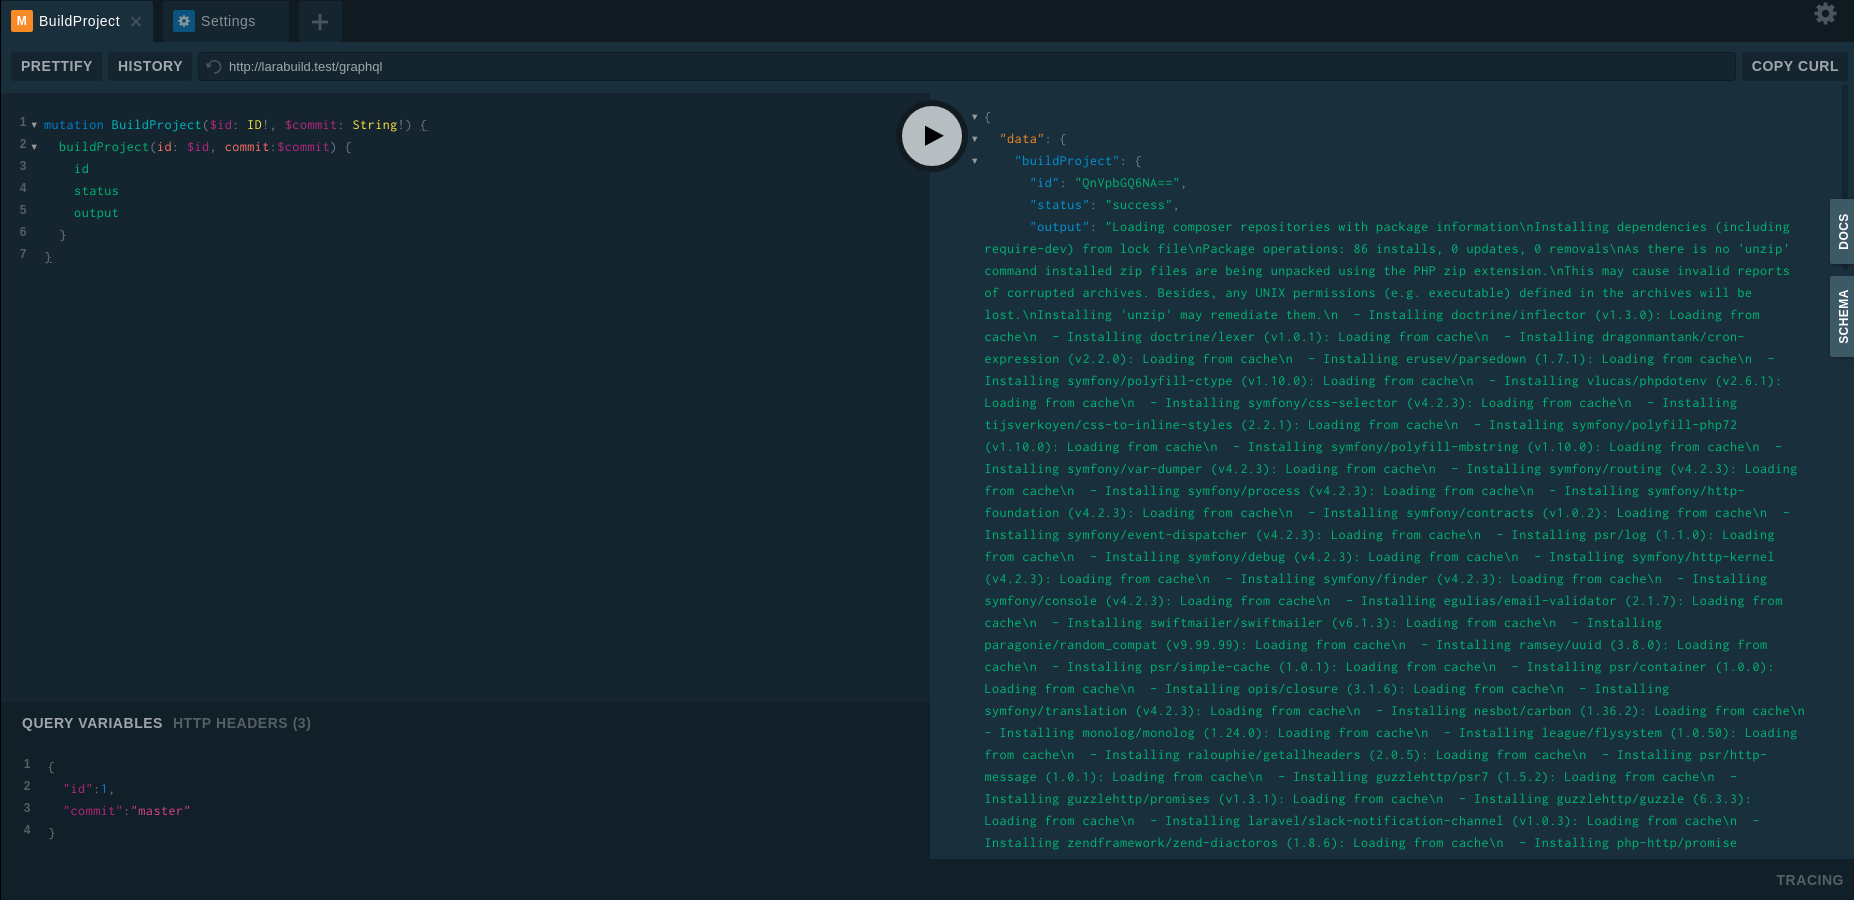
Task: Click the 'status' field in the query
Action: pos(96,191)
